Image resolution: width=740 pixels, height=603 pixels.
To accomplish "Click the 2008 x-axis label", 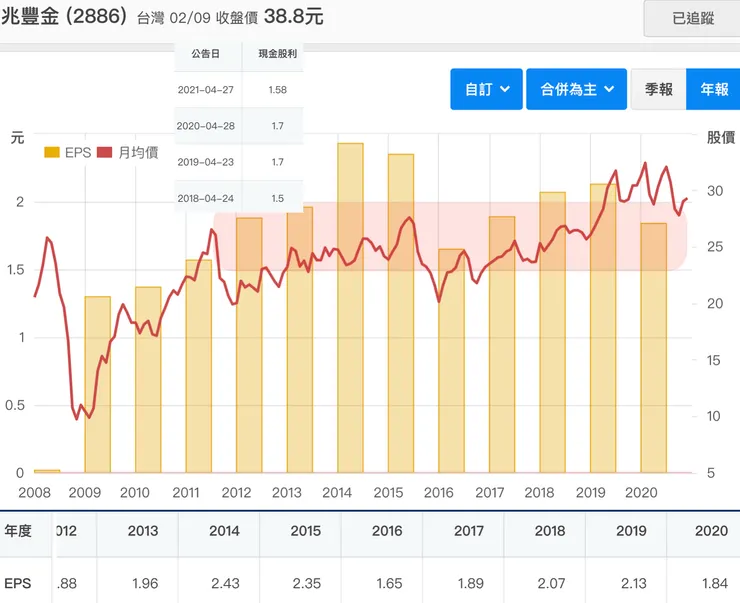I will tap(34, 493).
